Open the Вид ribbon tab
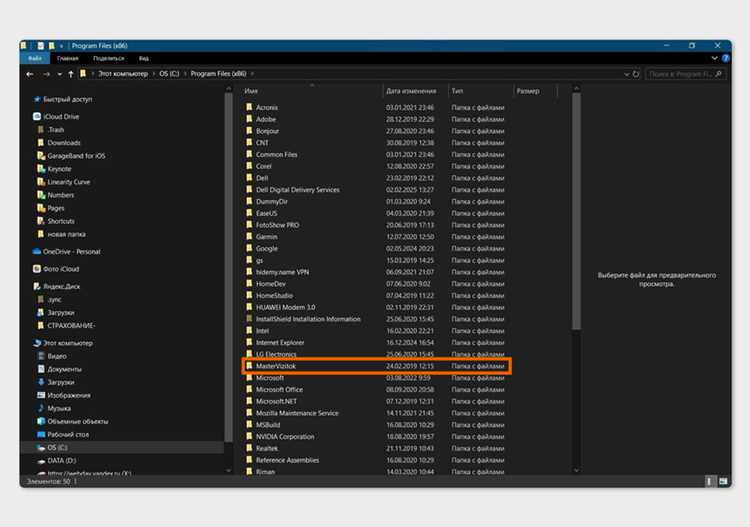Viewport: 750px width, 527px height. tap(143, 58)
